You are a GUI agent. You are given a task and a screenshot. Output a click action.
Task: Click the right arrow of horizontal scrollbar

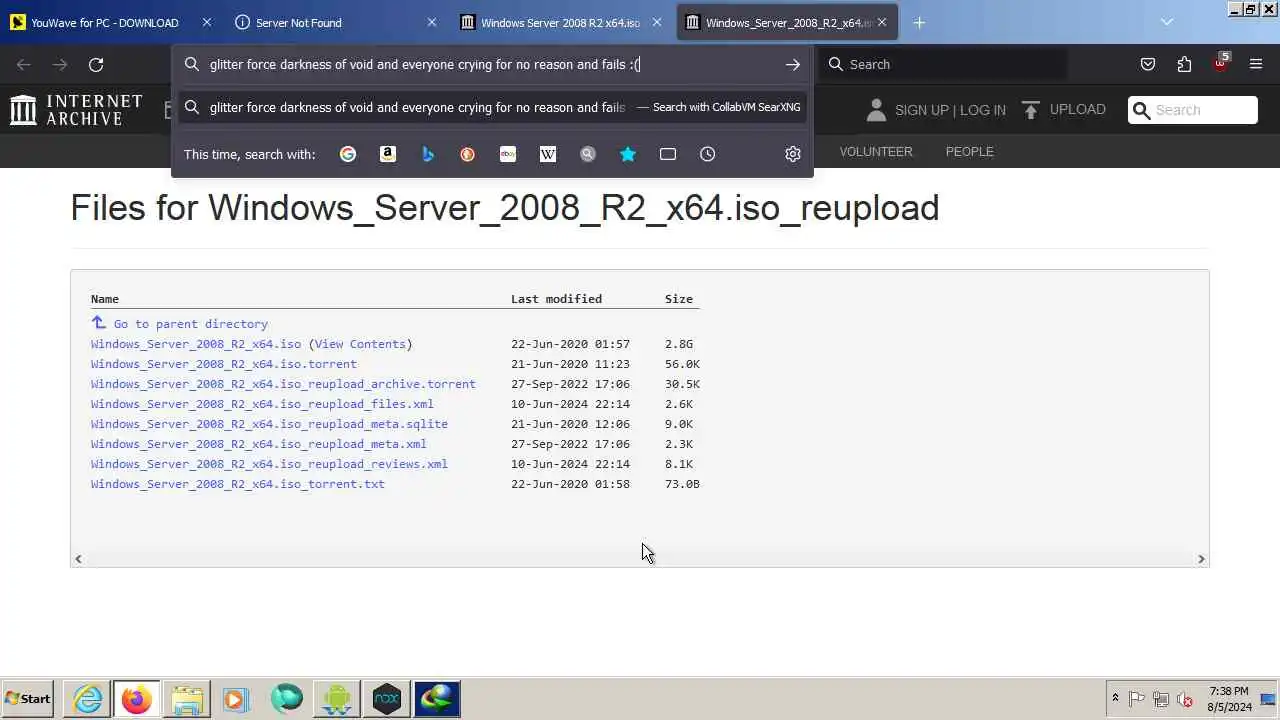[1201, 559]
